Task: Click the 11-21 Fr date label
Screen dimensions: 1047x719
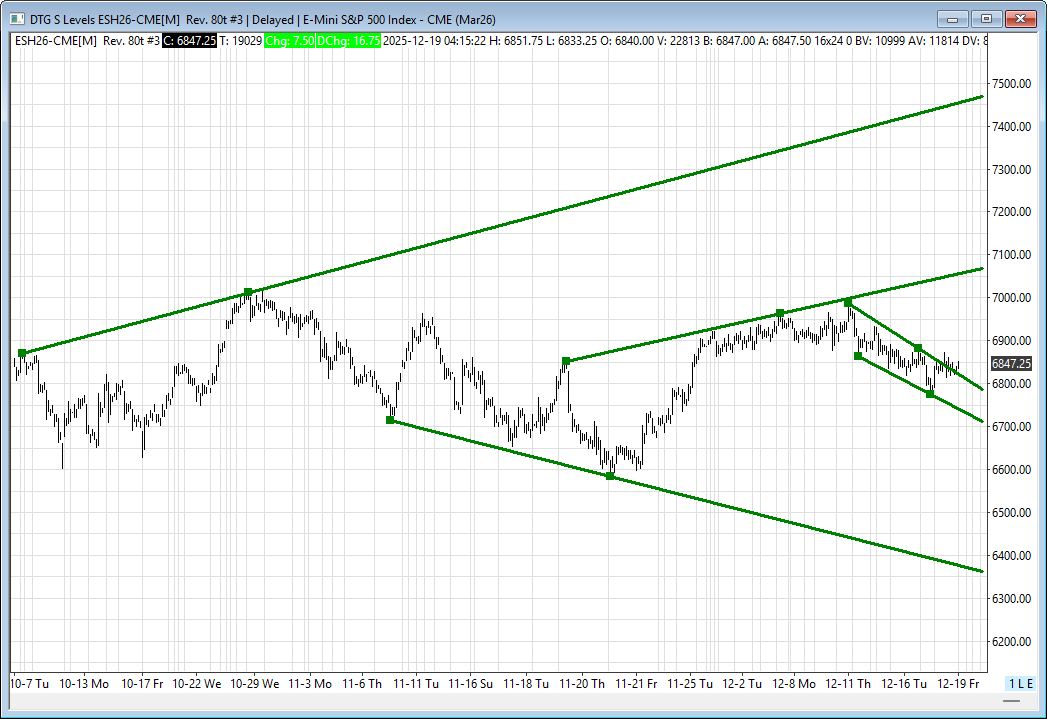Action: point(636,684)
